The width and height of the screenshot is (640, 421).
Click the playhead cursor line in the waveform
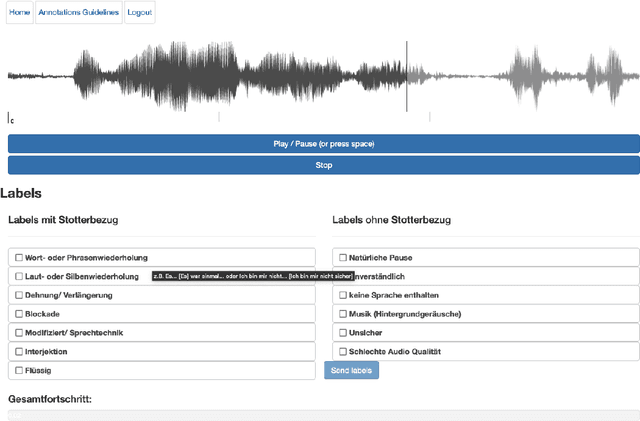[407, 76]
